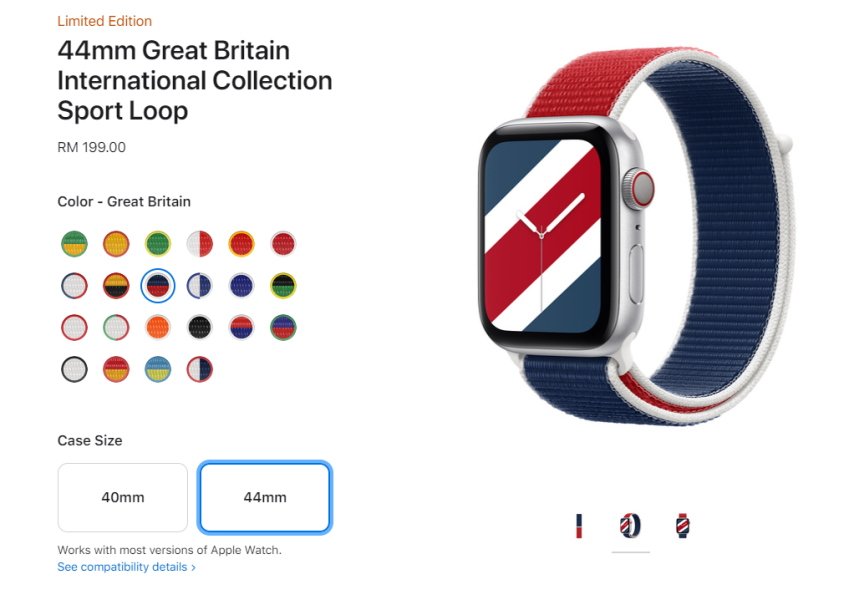Viewport: 854px width, 600px height.
Task: Open See compatibility details link
Action: (x=126, y=567)
